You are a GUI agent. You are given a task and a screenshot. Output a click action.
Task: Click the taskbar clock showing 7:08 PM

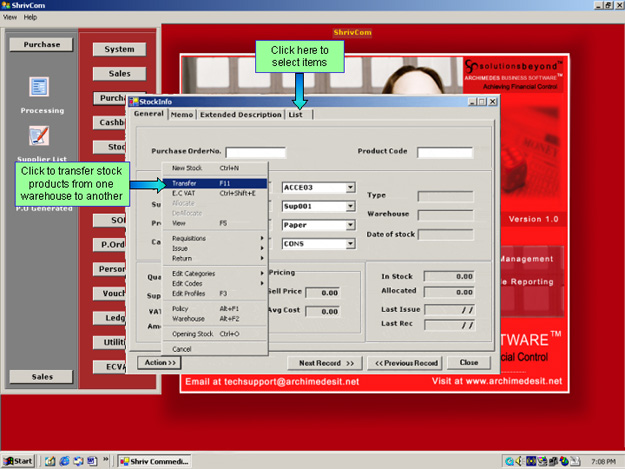click(x=603, y=461)
